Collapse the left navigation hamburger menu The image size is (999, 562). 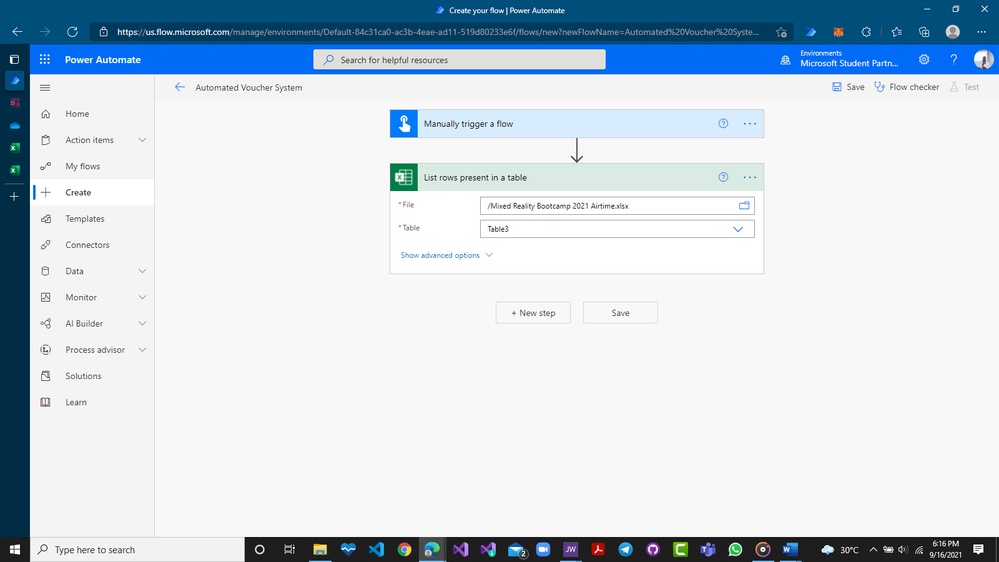point(45,87)
